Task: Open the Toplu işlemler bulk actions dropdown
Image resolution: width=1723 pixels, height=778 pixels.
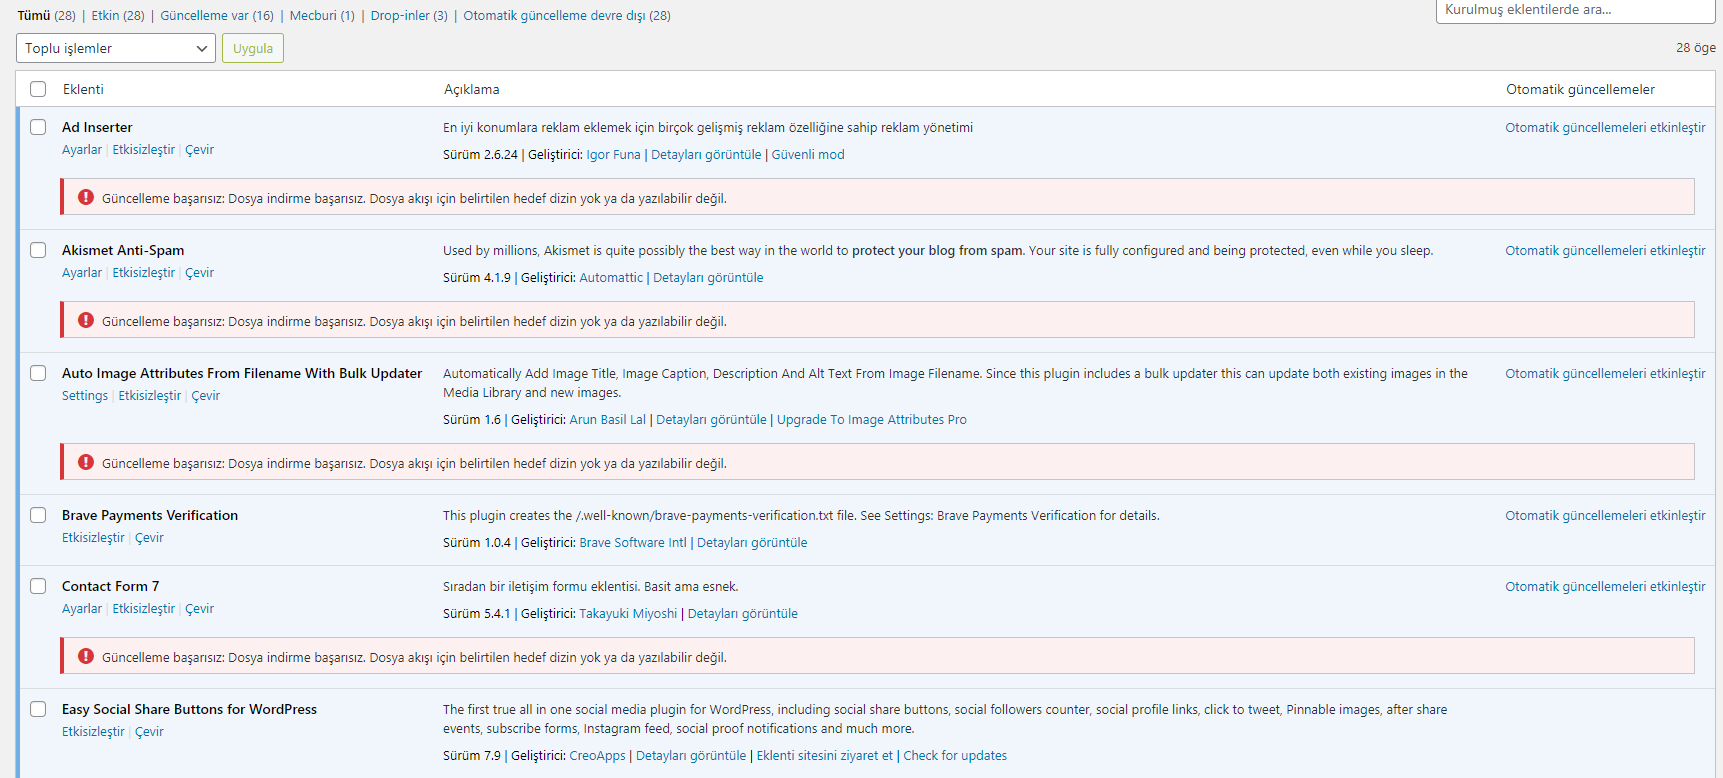Action: click(116, 48)
